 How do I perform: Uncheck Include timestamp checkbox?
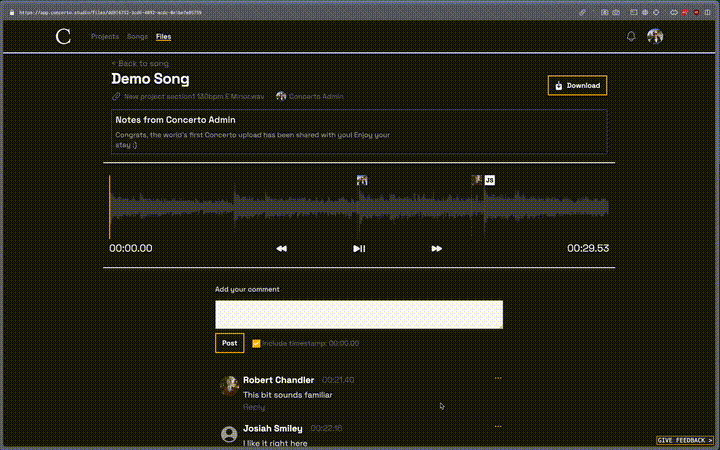[x=256, y=343]
